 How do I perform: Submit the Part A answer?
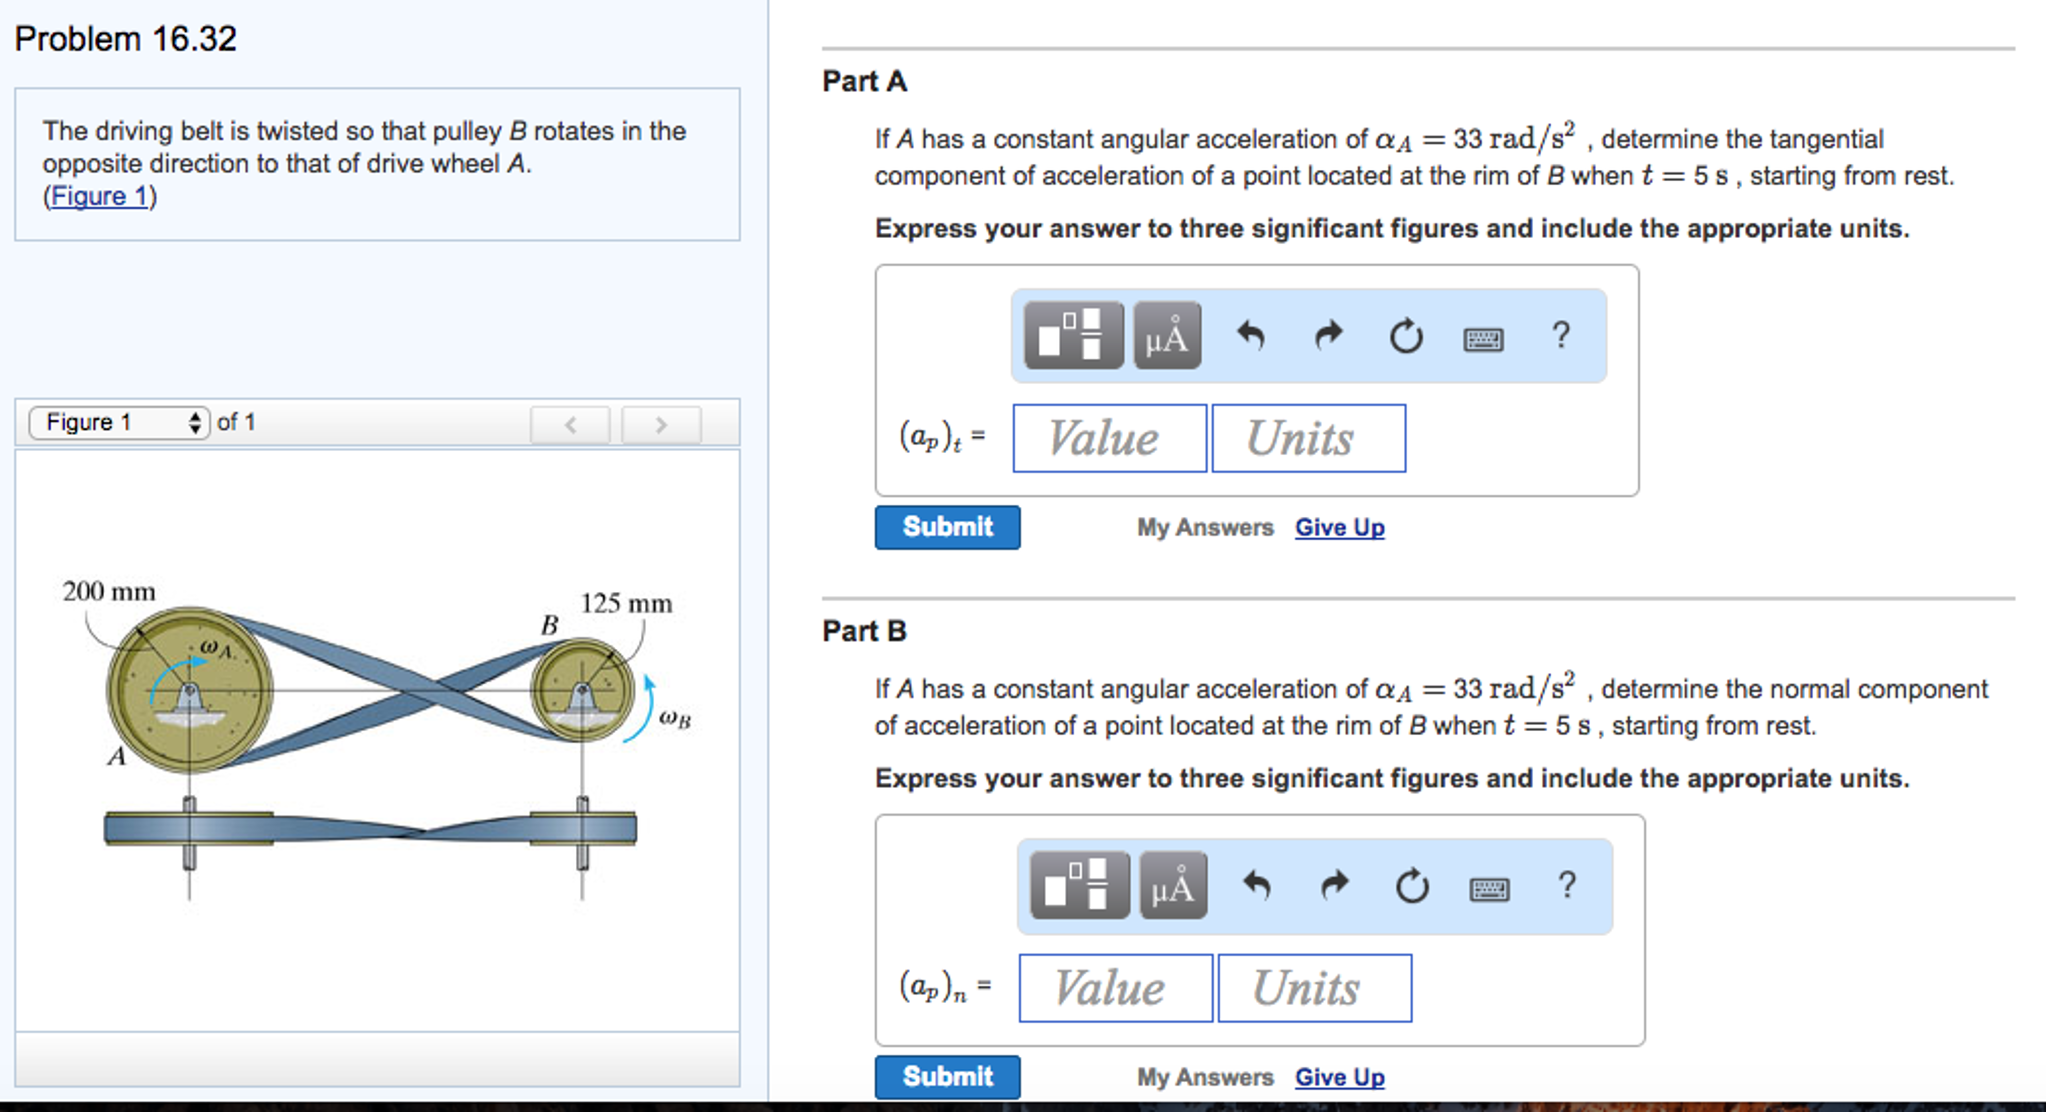pyautogui.click(x=947, y=527)
